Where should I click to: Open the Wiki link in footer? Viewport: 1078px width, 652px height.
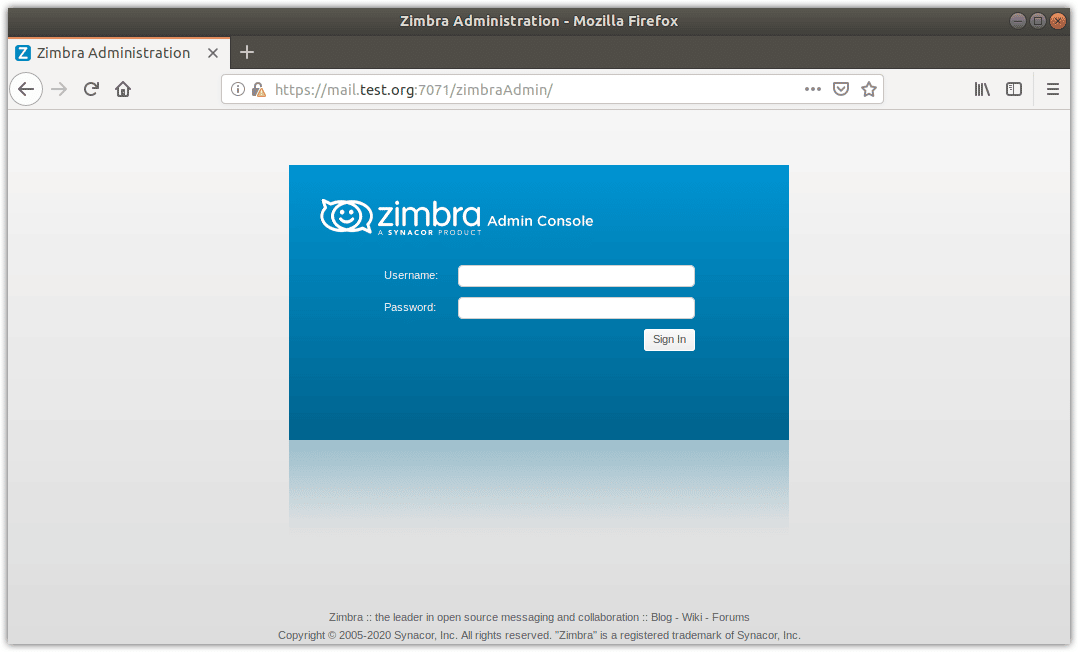coord(692,618)
